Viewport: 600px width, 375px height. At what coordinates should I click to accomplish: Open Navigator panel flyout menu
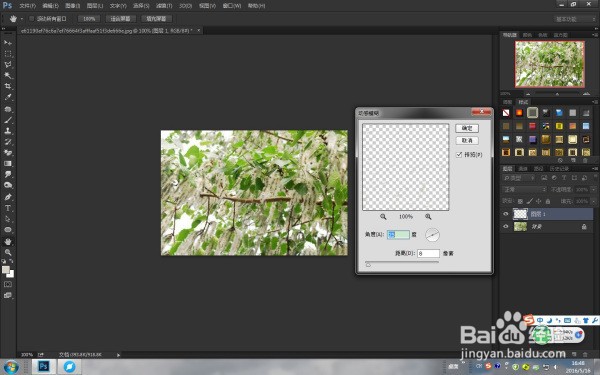point(595,35)
